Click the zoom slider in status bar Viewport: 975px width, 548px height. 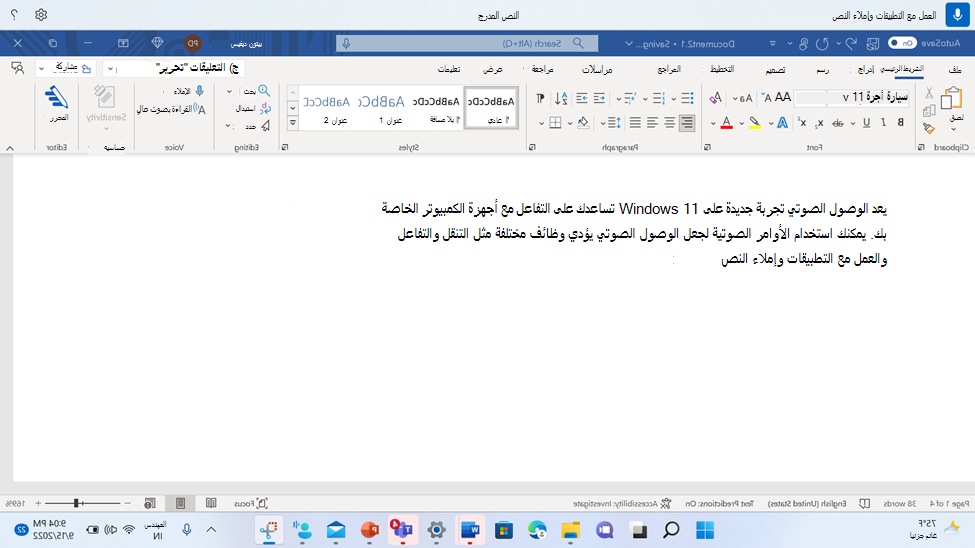point(82,503)
